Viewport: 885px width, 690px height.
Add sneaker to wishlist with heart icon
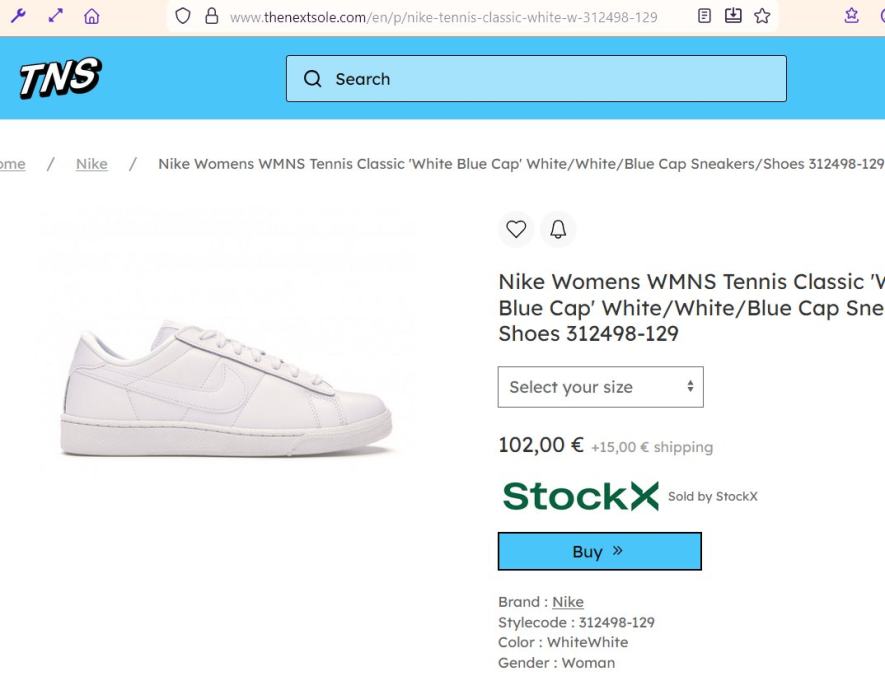pos(516,230)
